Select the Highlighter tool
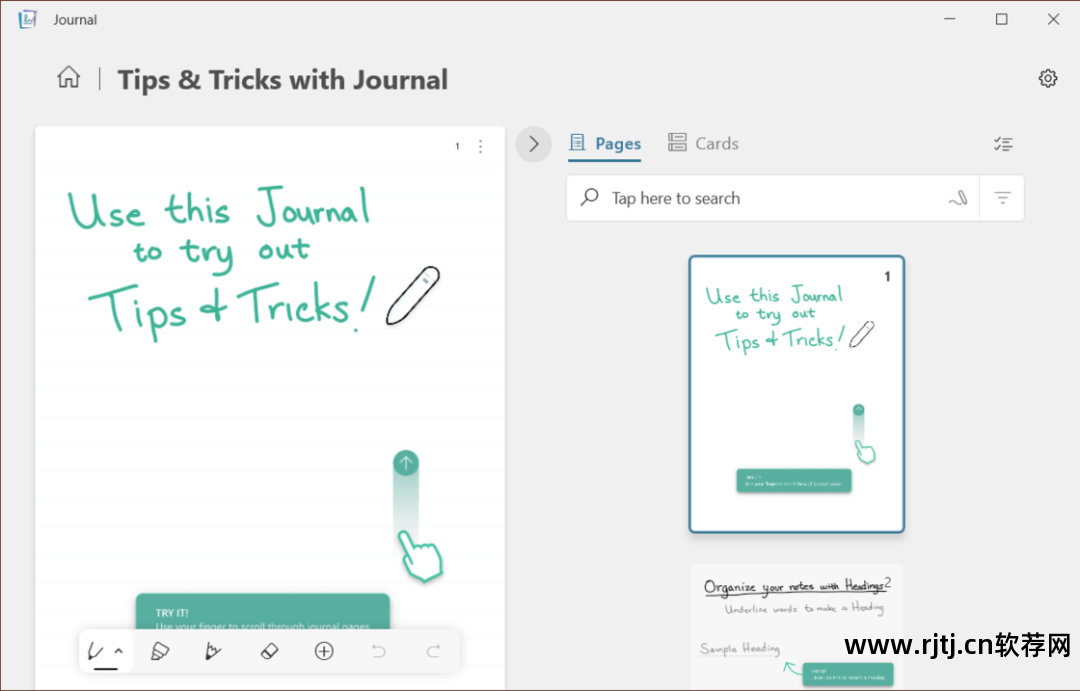Screen dimensions: 1080x691 tap(160, 651)
